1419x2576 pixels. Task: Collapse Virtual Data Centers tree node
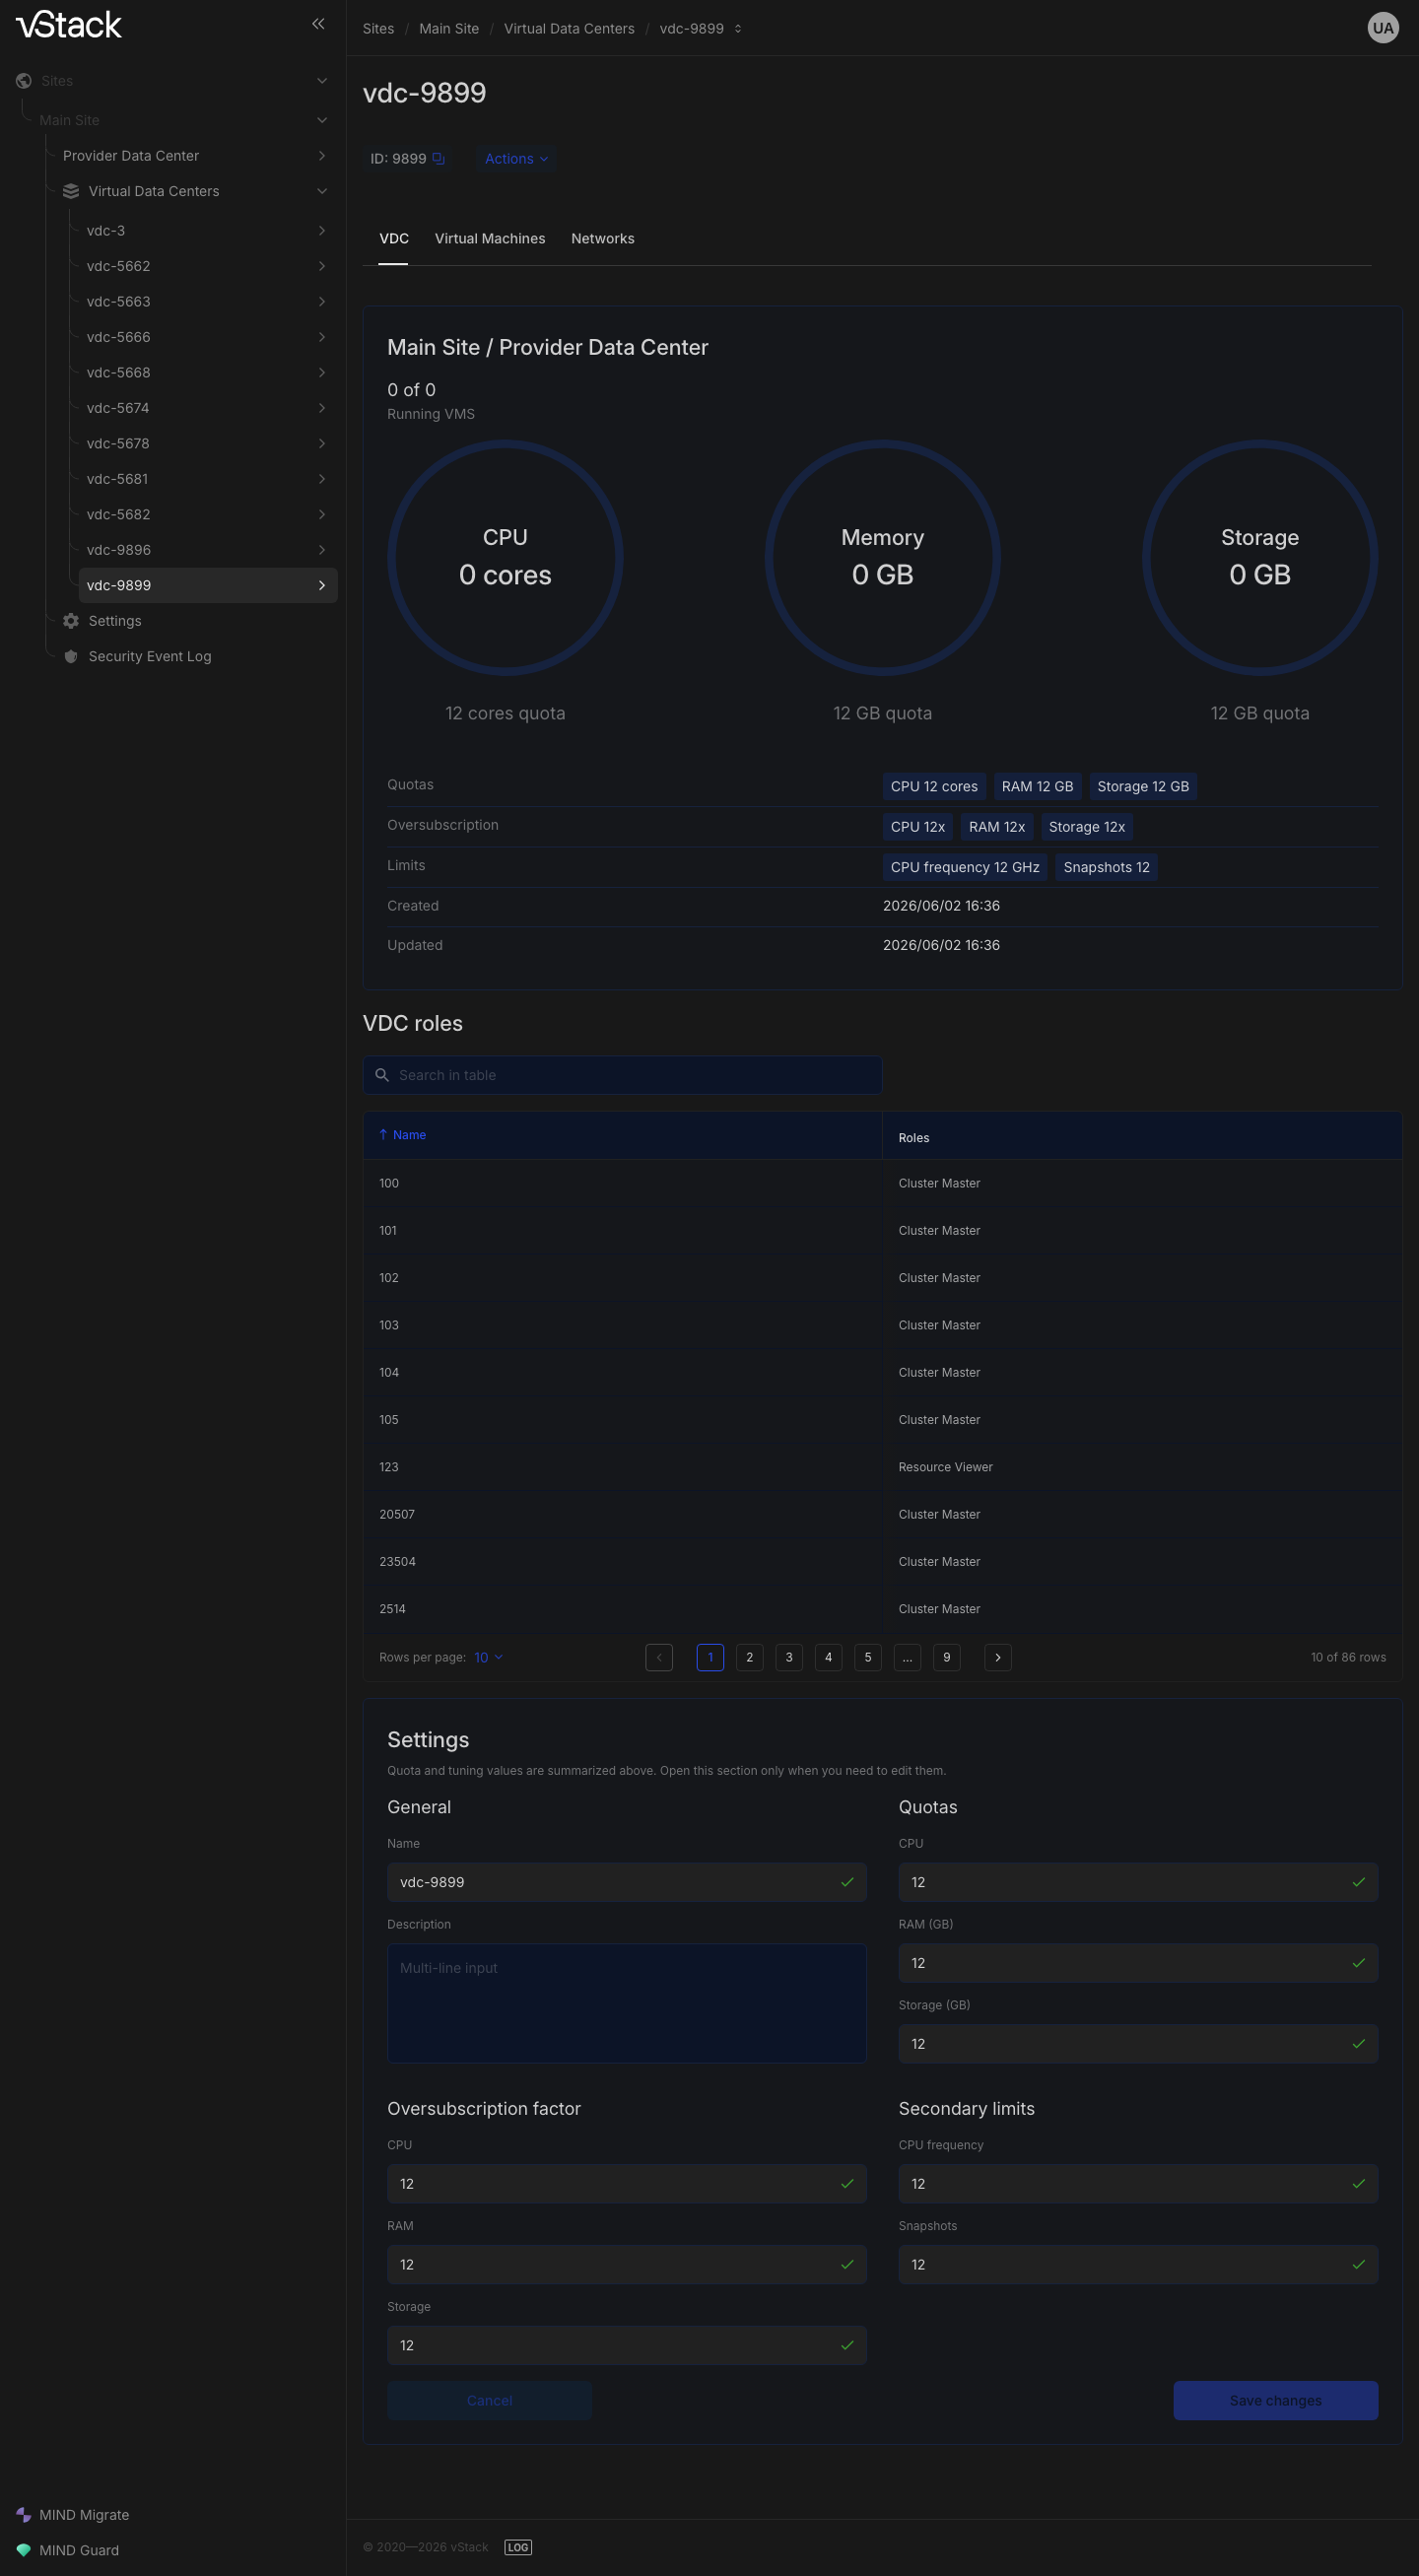(x=322, y=191)
